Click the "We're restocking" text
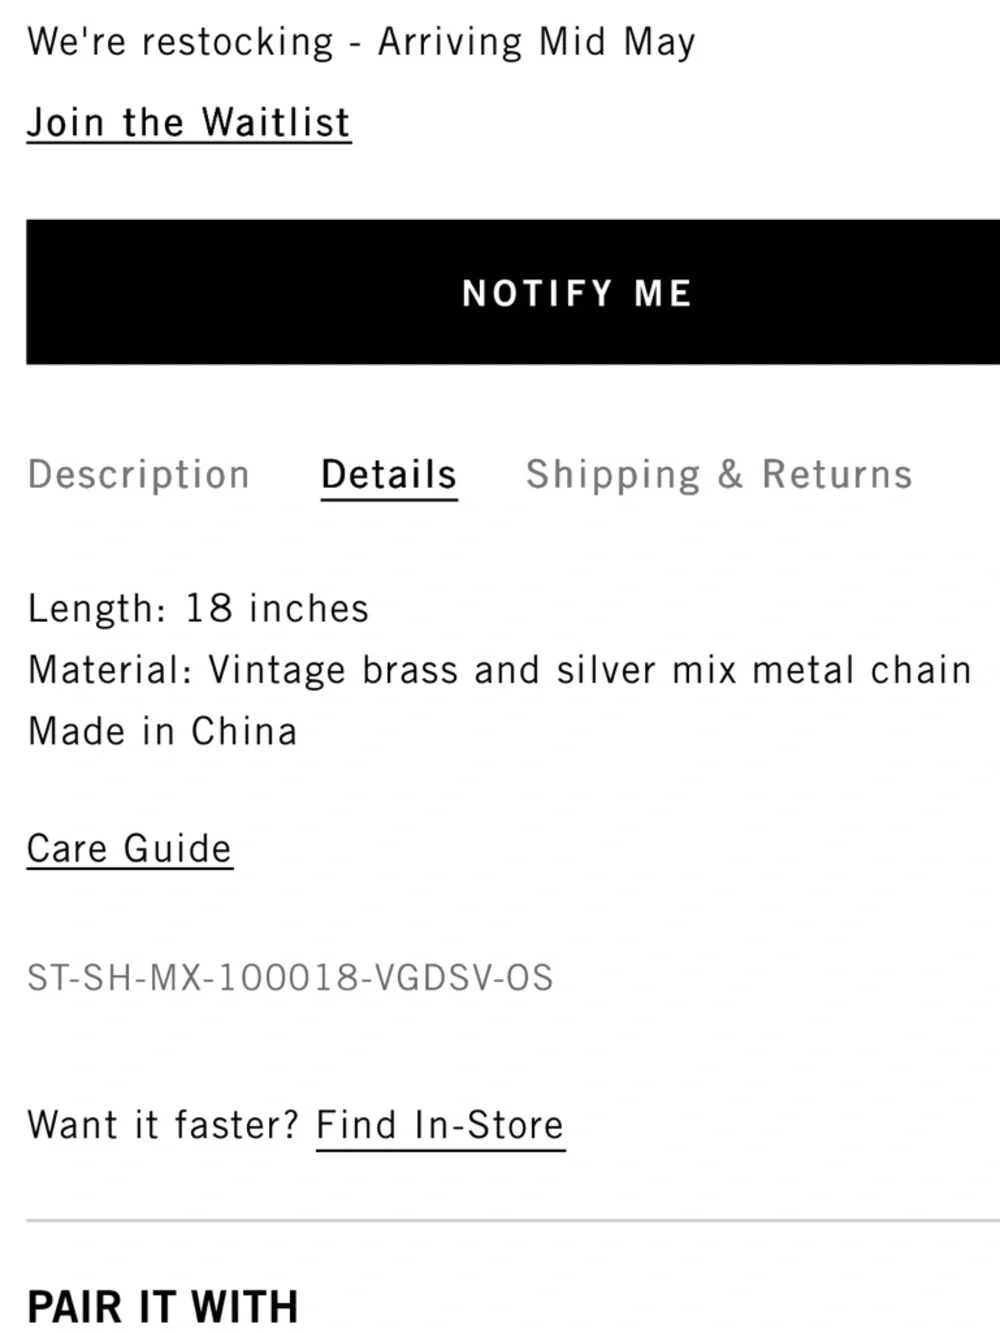 [180, 42]
